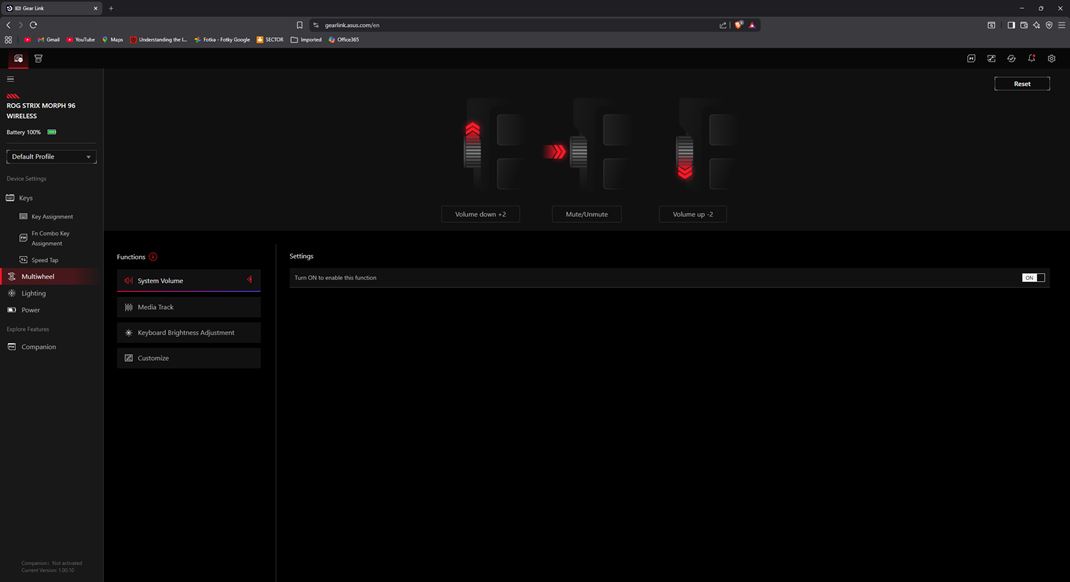
Task: Open the Default Profile dropdown
Action: [x=51, y=157]
